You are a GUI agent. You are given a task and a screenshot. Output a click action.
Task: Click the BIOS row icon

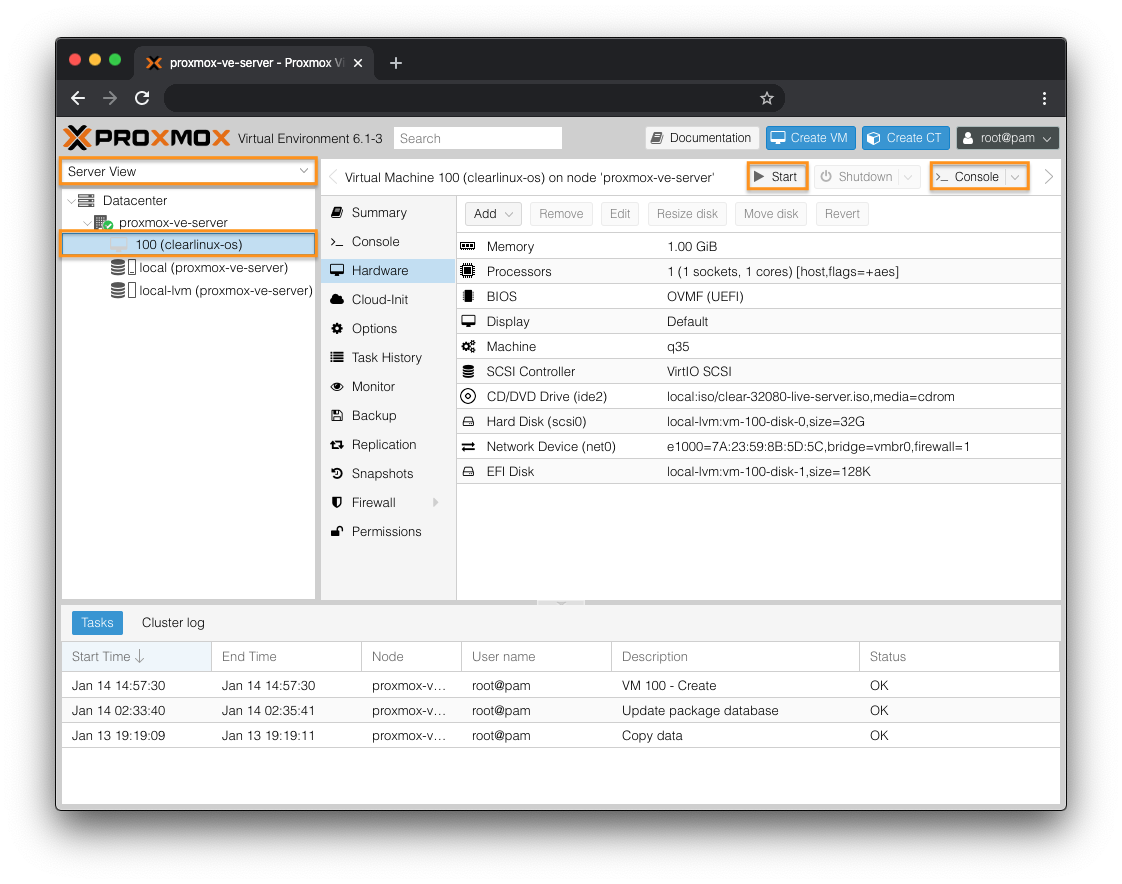468,296
